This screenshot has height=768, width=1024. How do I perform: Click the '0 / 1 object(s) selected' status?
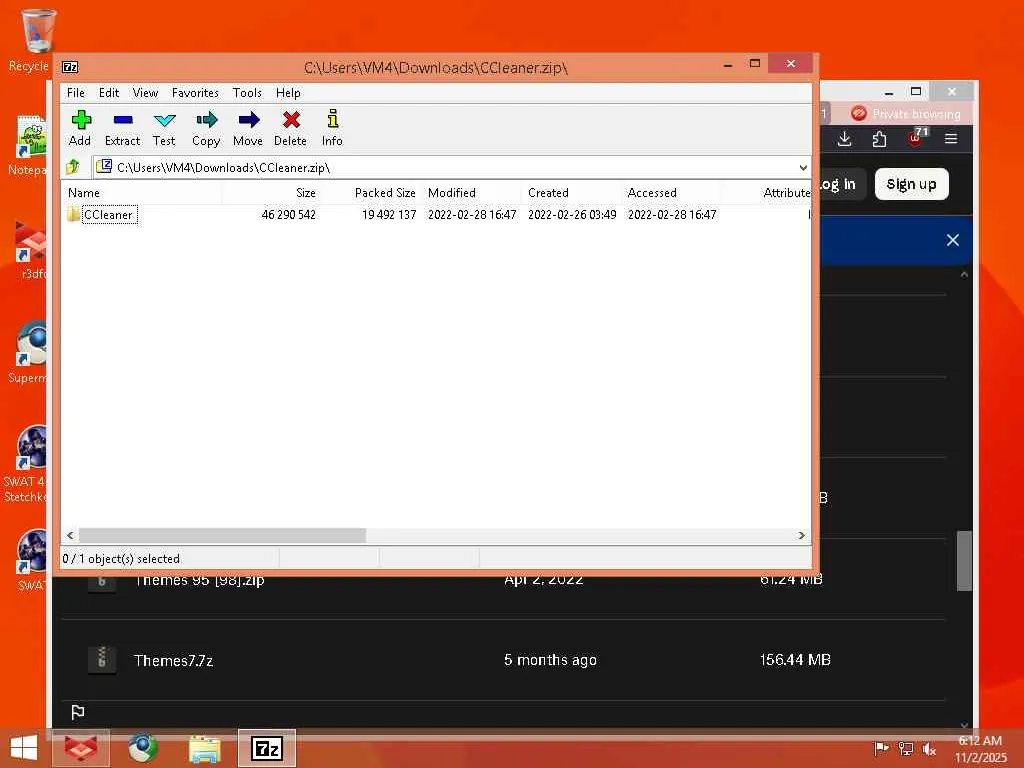point(121,559)
